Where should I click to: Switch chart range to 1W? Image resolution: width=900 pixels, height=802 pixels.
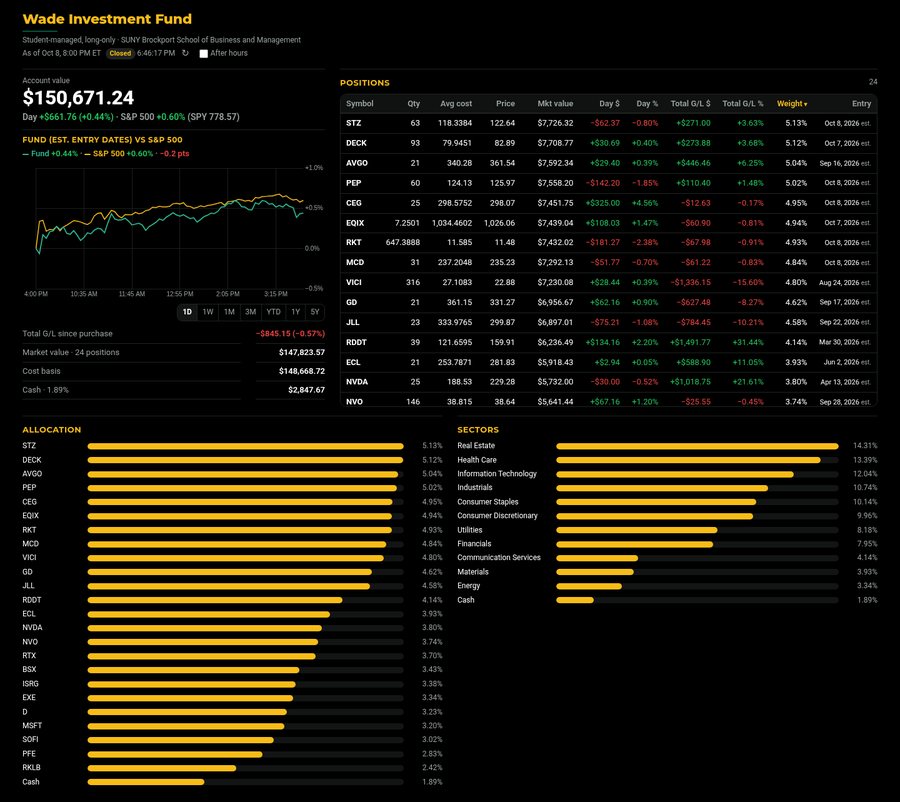208,312
